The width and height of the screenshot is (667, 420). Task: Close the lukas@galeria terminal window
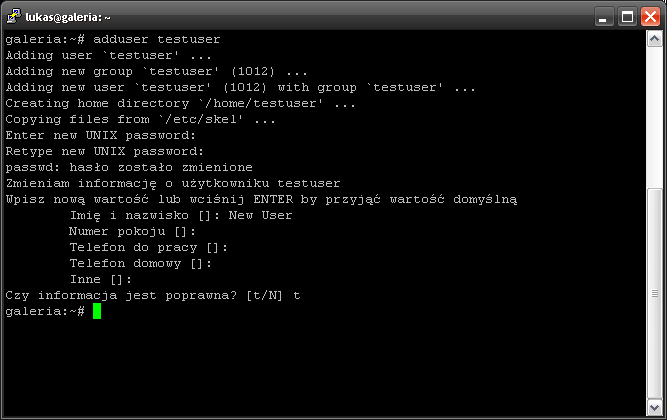pyautogui.click(x=650, y=17)
